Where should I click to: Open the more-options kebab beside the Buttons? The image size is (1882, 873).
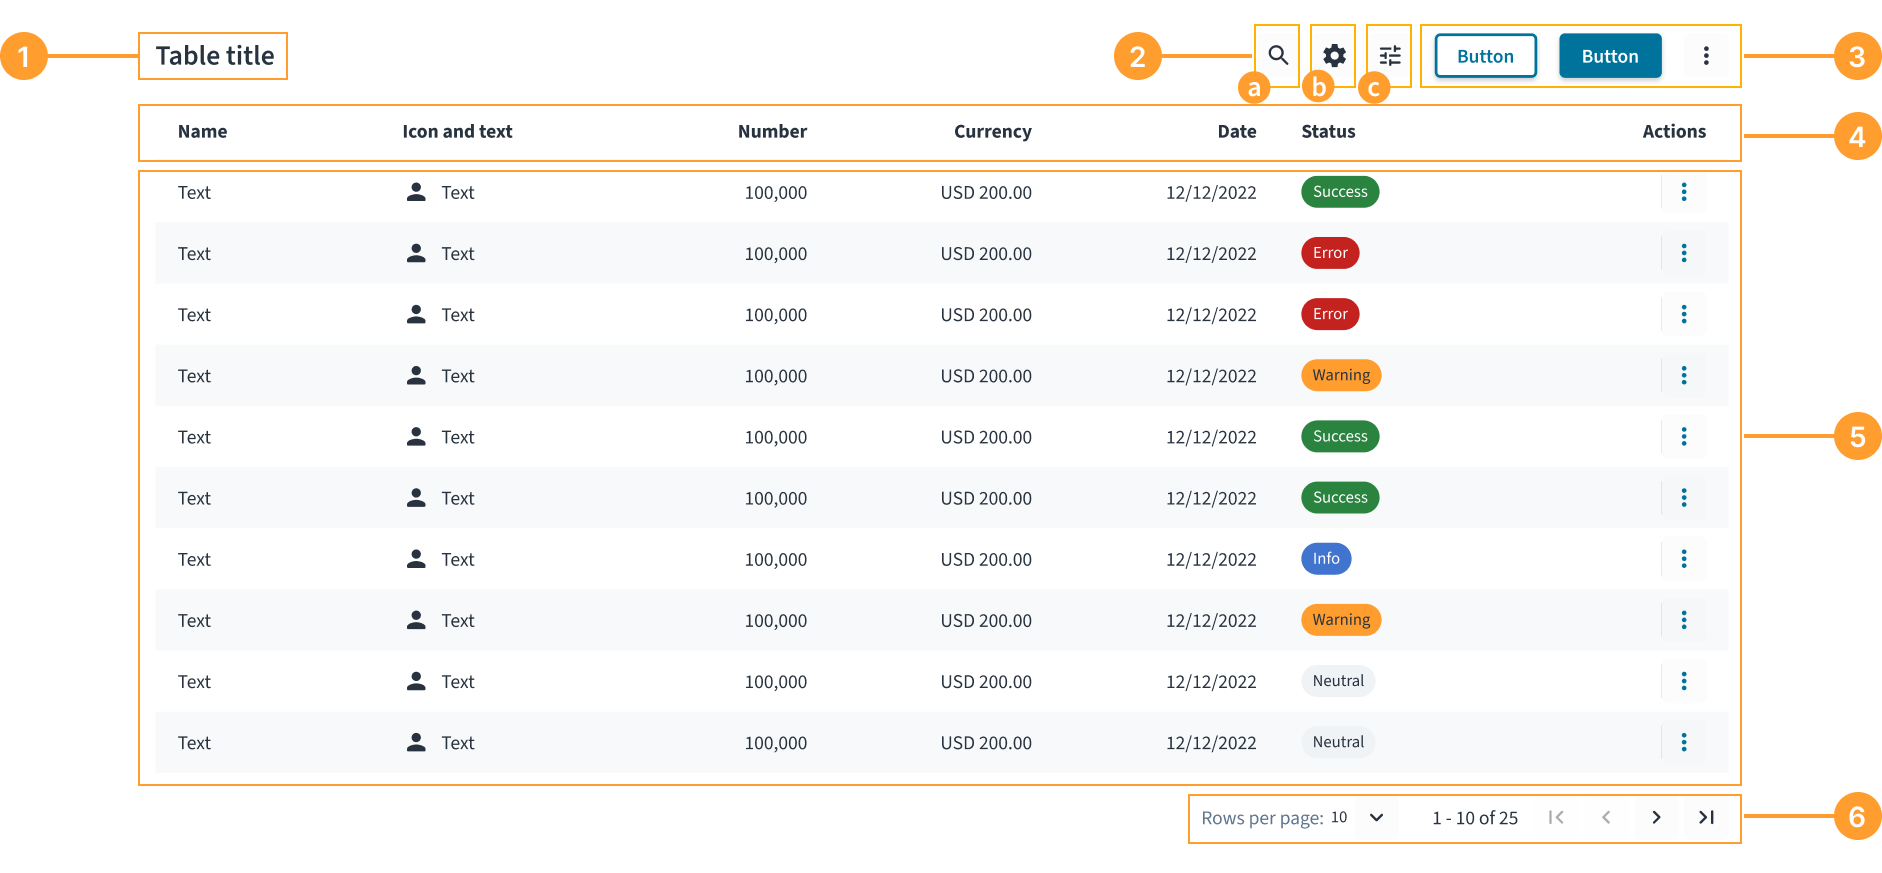click(1706, 55)
